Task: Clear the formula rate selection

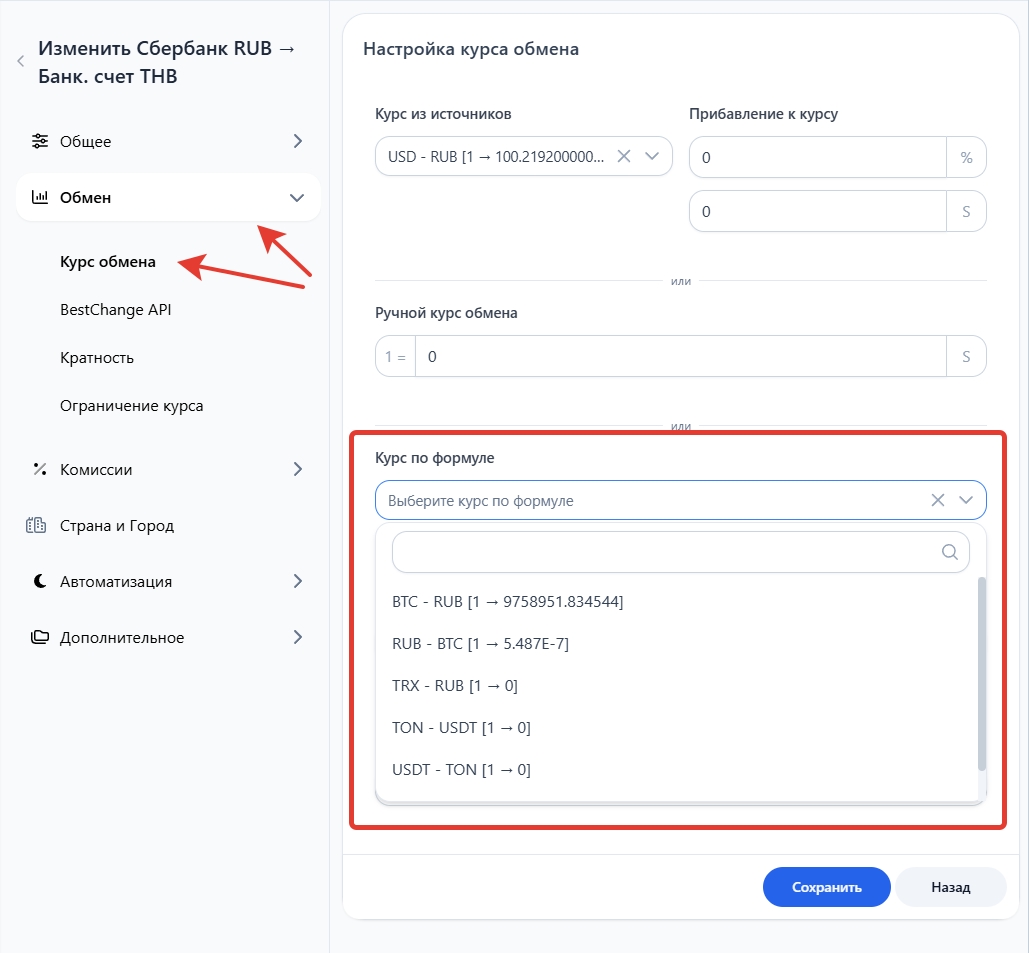Action: click(x=938, y=500)
